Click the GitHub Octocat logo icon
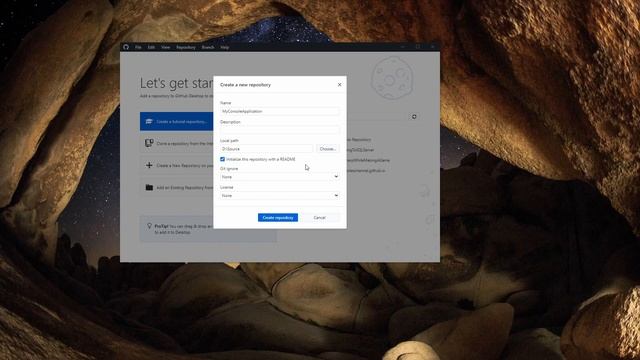The height and width of the screenshot is (360, 640). coord(126,47)
